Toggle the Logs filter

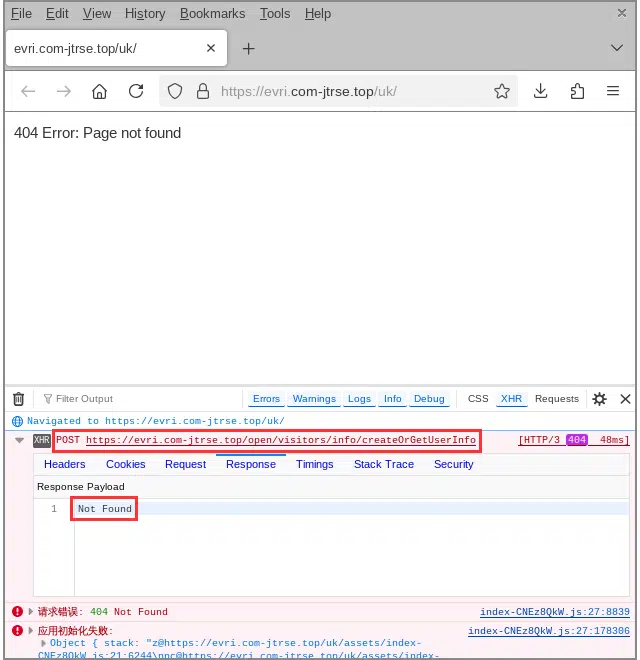pos(359,399)
